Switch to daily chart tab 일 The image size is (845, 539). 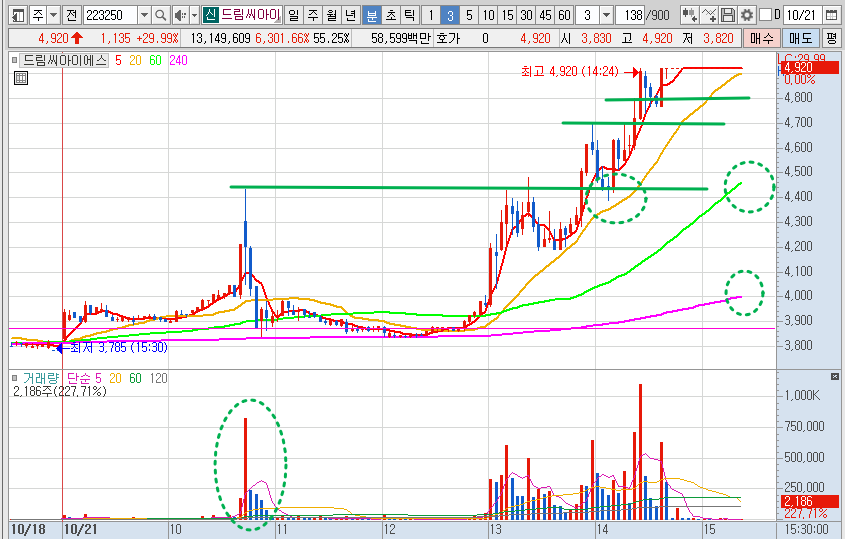click(x=293, y=15)
